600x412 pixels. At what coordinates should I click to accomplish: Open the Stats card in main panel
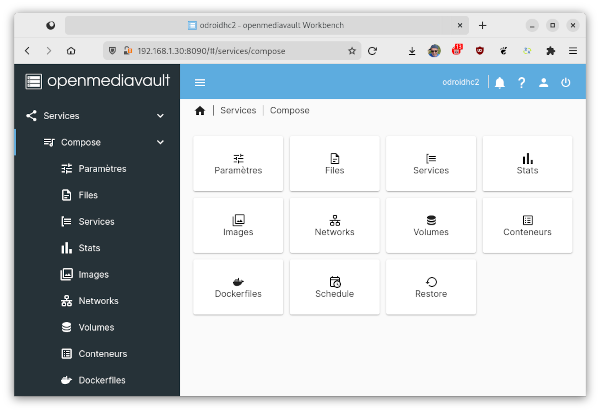point(527,163)
